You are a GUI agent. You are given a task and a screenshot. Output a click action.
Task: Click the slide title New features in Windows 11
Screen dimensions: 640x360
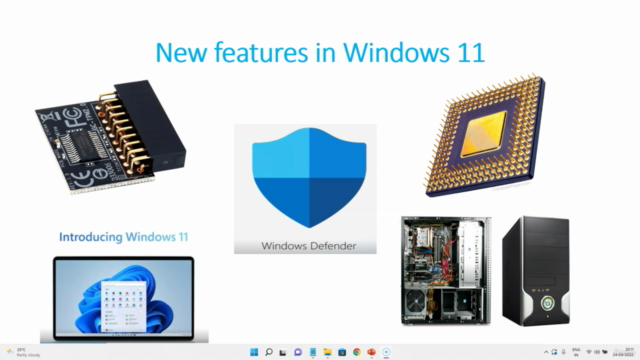(x=320, y=52)
